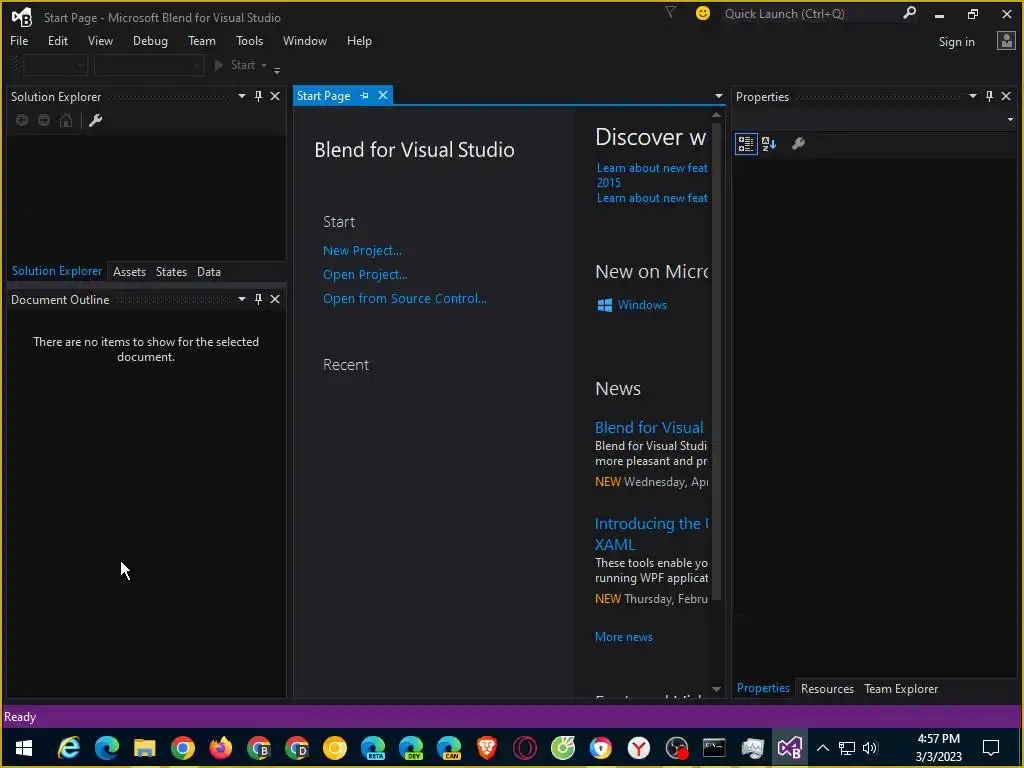Close the Start Page tab
Screen dimensions: 1024x768
pos(383,95)
